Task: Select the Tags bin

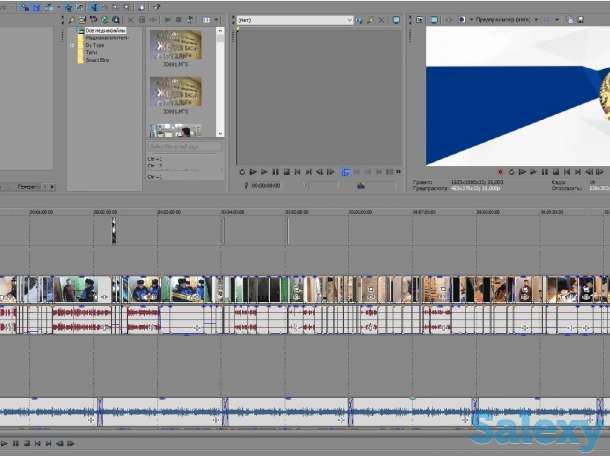Action: pos(91,52)
